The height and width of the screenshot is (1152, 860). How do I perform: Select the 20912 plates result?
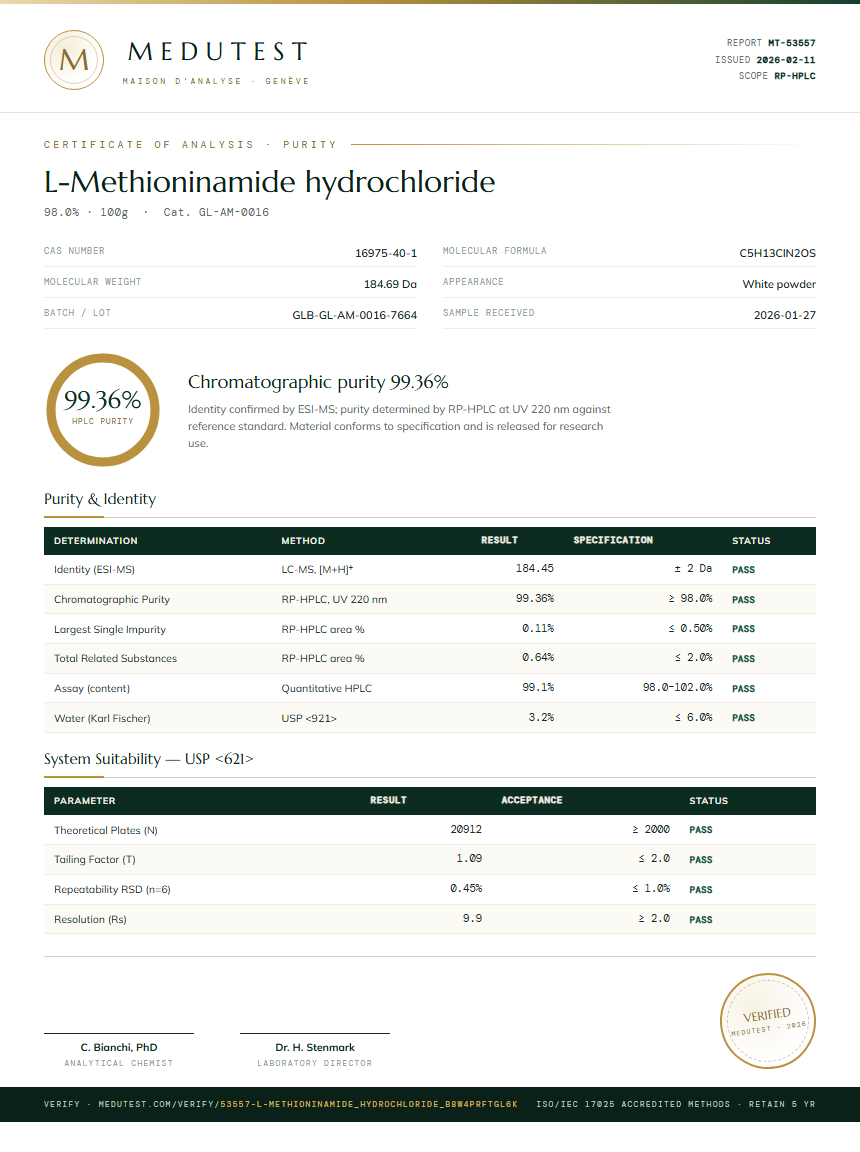click(466, 829)
